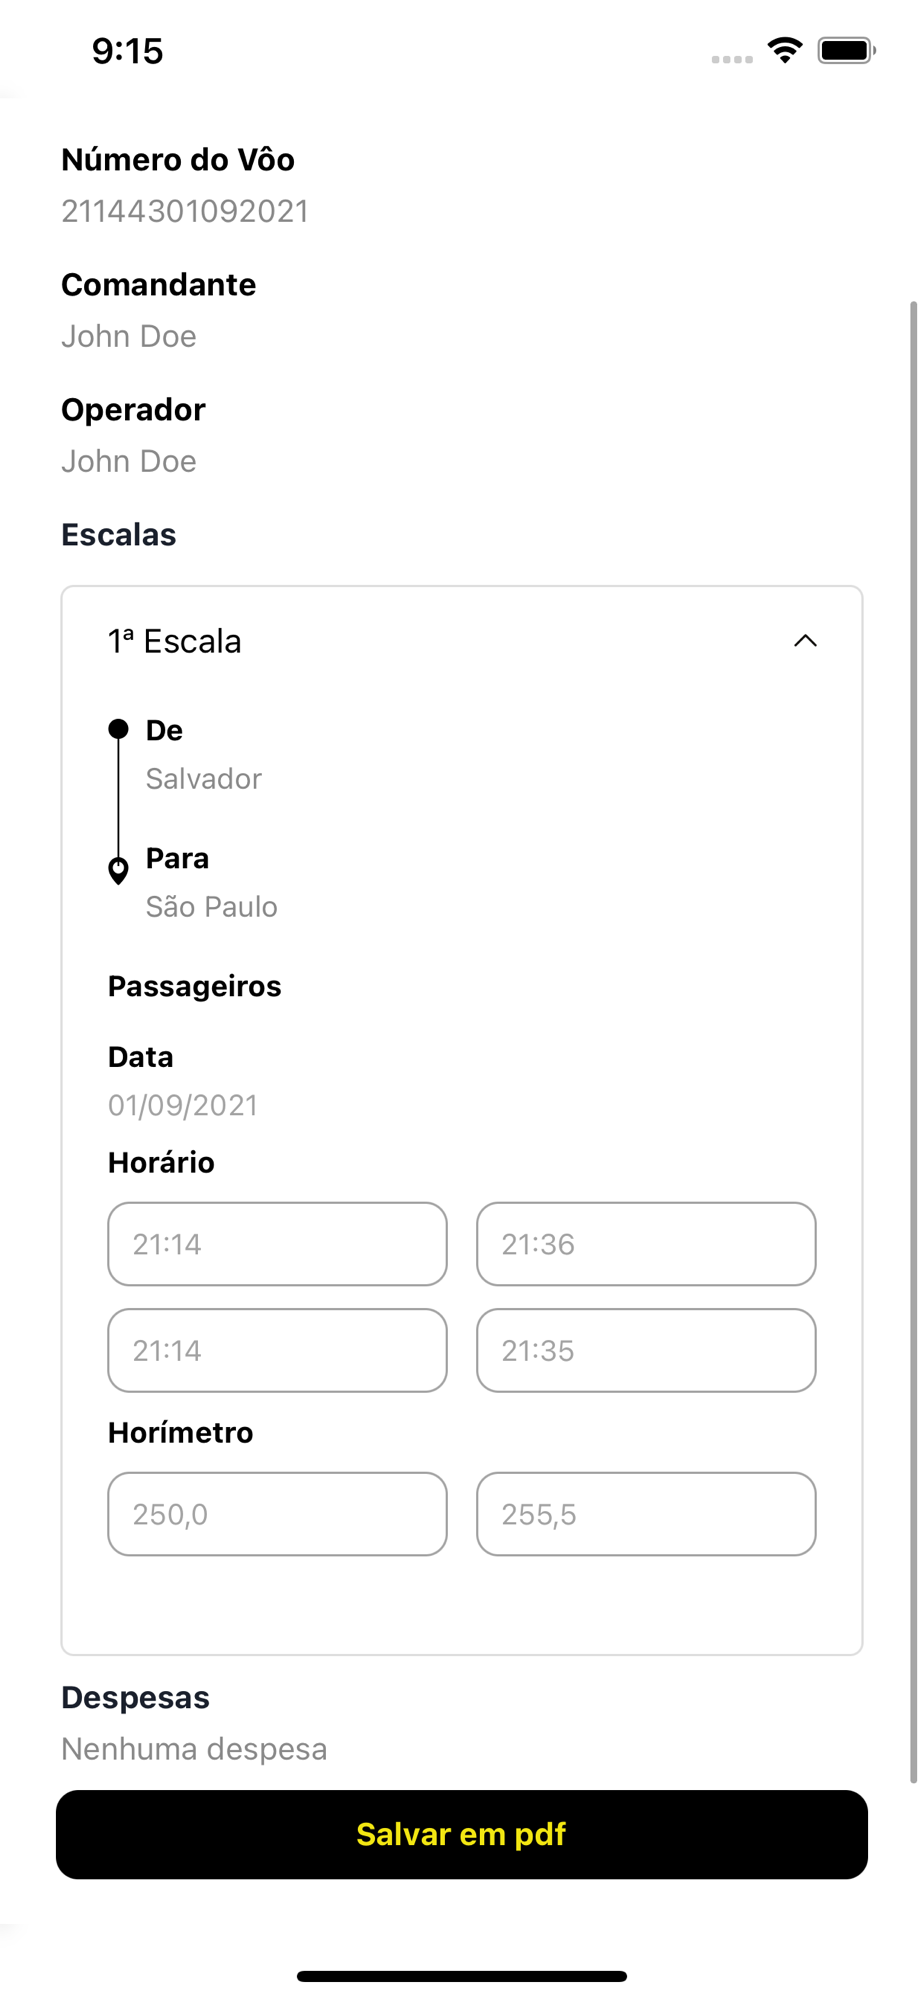Select the 21:36 Horário field
Screen dimensions: 924x2000
646,1244
